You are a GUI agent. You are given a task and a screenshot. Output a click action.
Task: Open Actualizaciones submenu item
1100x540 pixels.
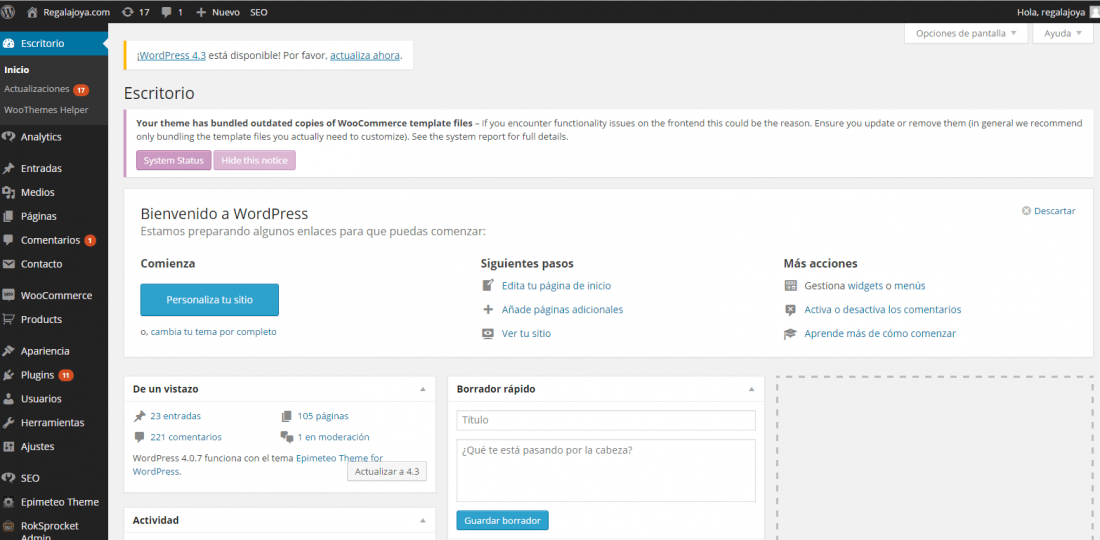36,89
